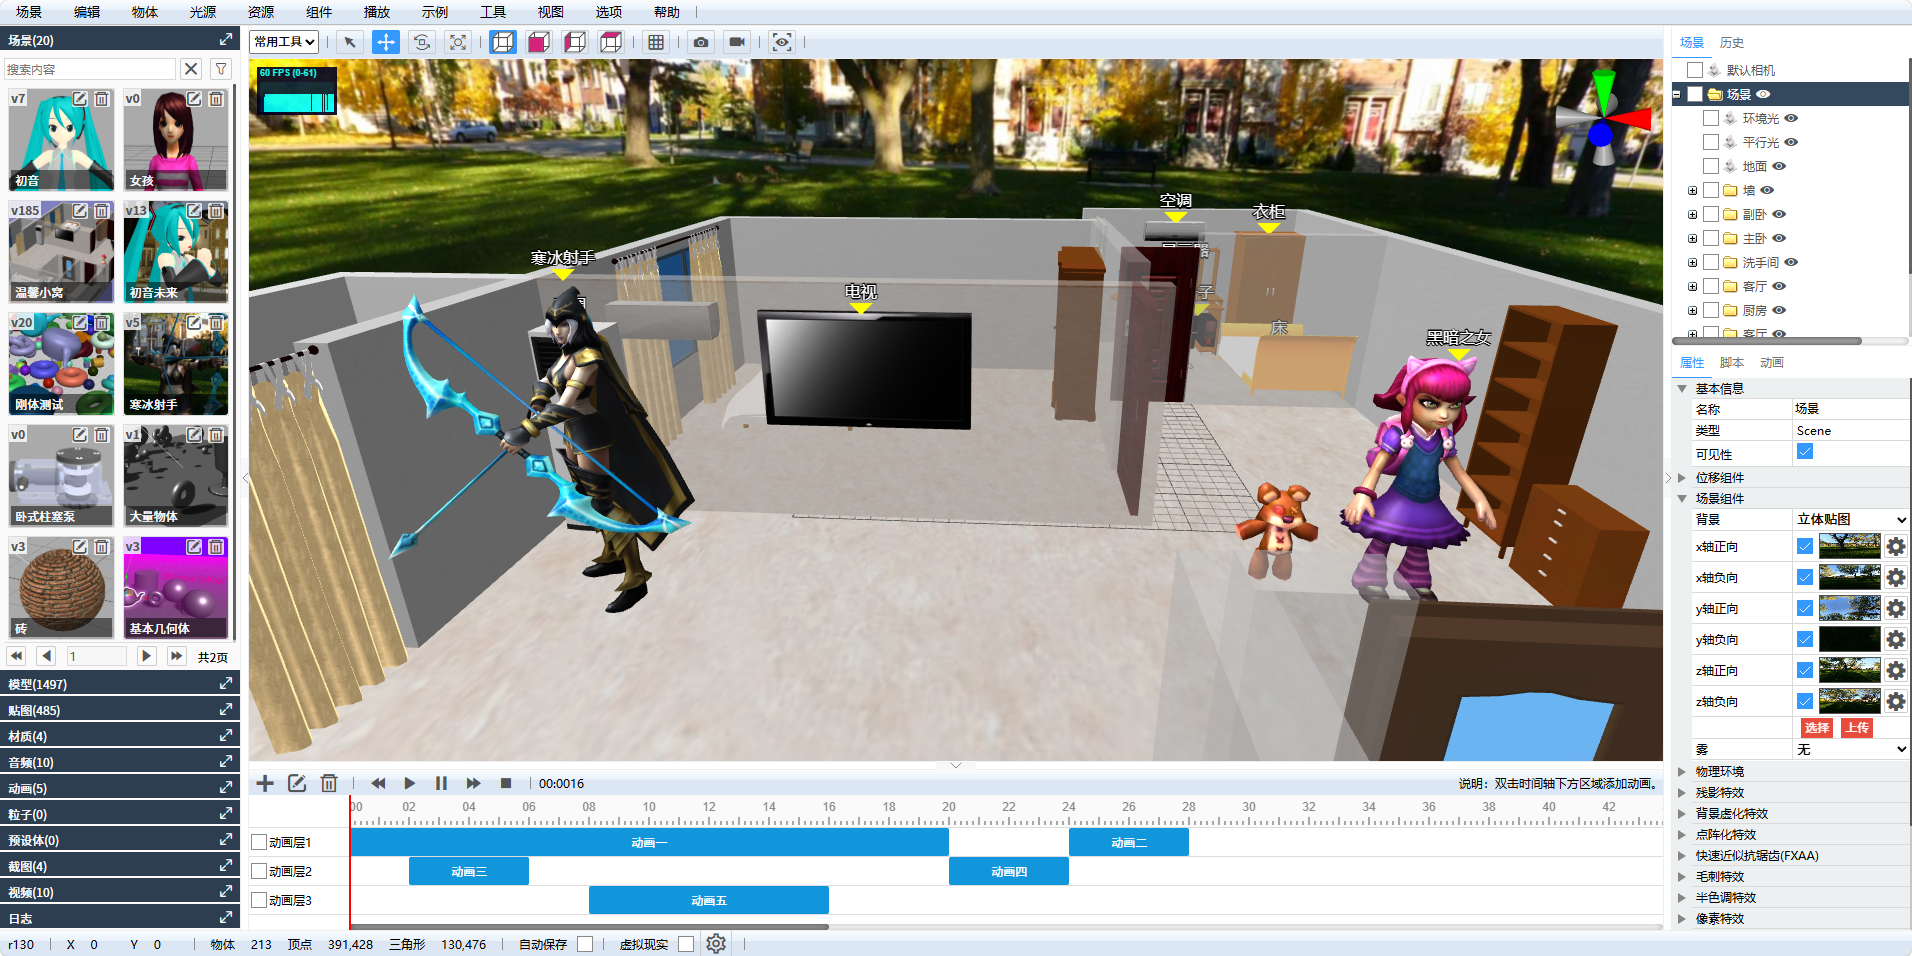
Task: Switch to side-face cube view
Action: coord(575,42)
